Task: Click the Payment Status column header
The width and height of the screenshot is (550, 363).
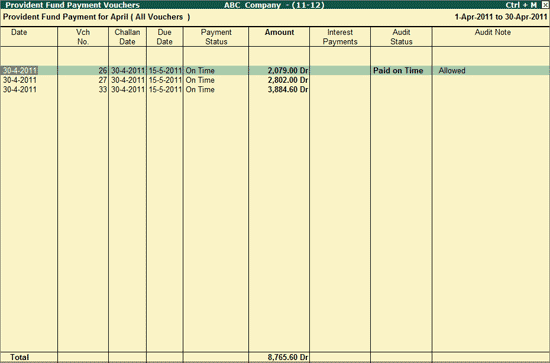Action: [216, 37]
